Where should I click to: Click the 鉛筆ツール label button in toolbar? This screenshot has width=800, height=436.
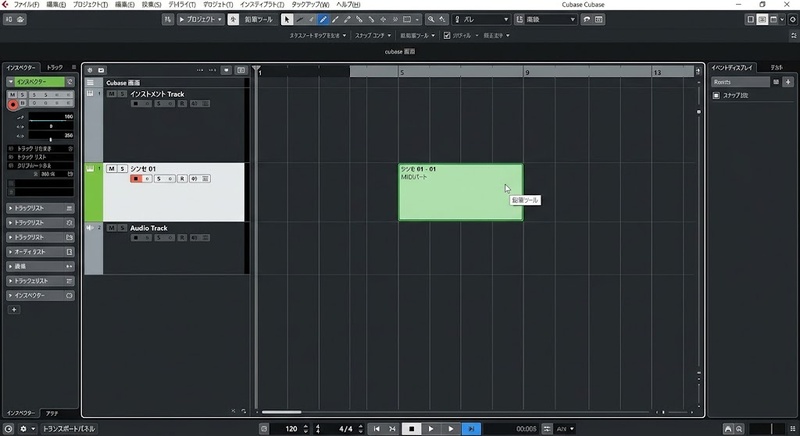(x=259, y=19)
